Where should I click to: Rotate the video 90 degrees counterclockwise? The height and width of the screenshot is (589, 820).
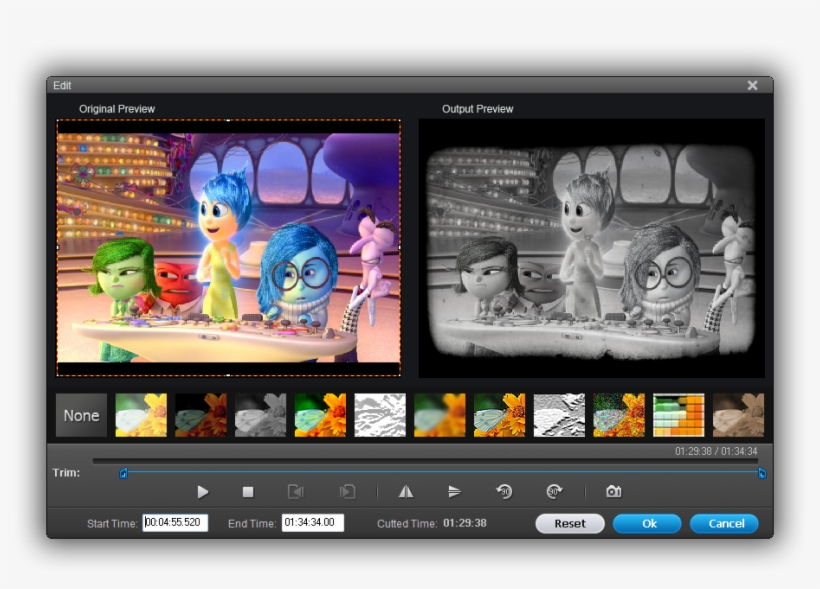[505, 491]
